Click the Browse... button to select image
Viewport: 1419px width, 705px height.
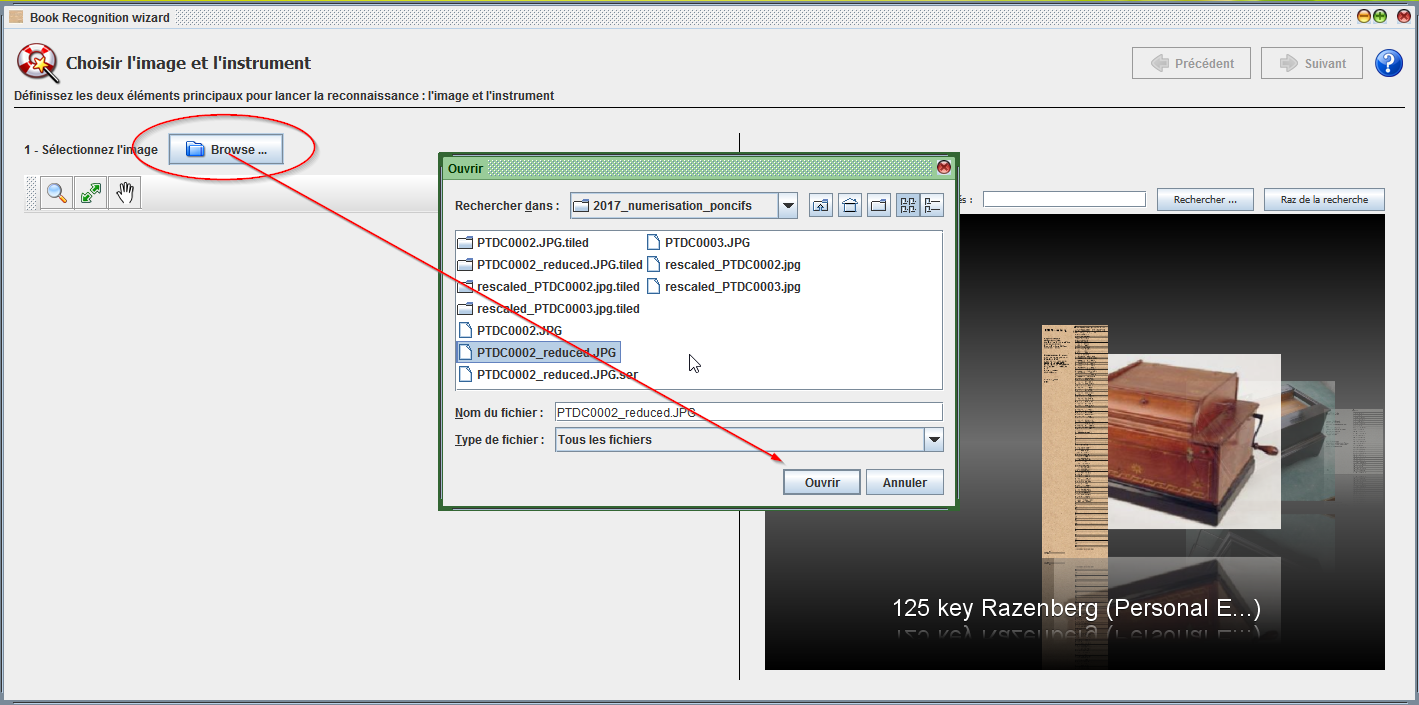[x=226, y=150]
